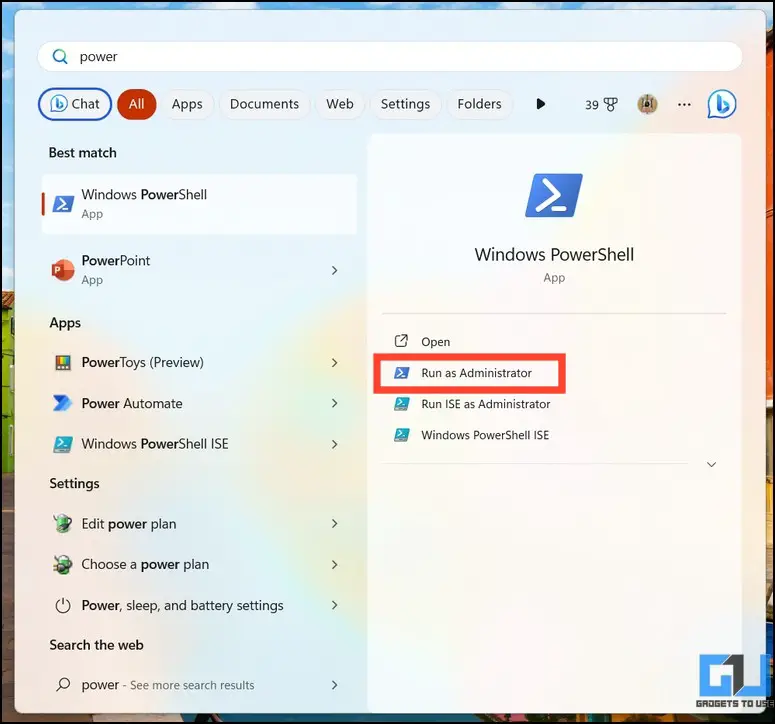The height and width of the screenshot is (724, 775).
Task: Open the three-dot more options menu
Action: point(684,104)
